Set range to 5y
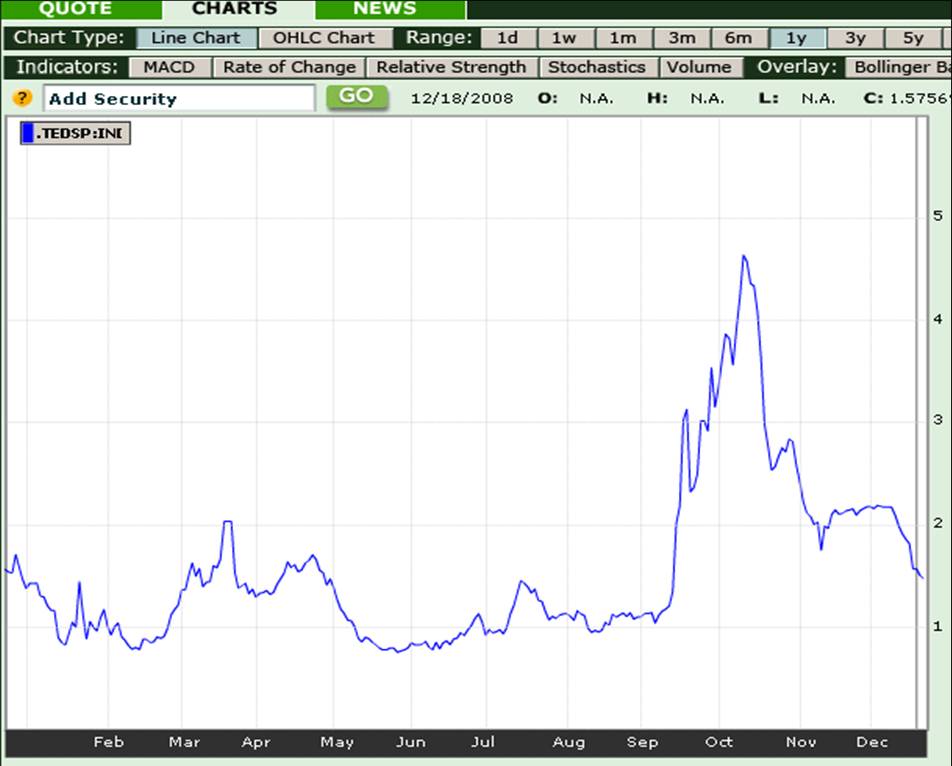The height and width of the screenshot is (766, 952). click(x=913, y=38)
